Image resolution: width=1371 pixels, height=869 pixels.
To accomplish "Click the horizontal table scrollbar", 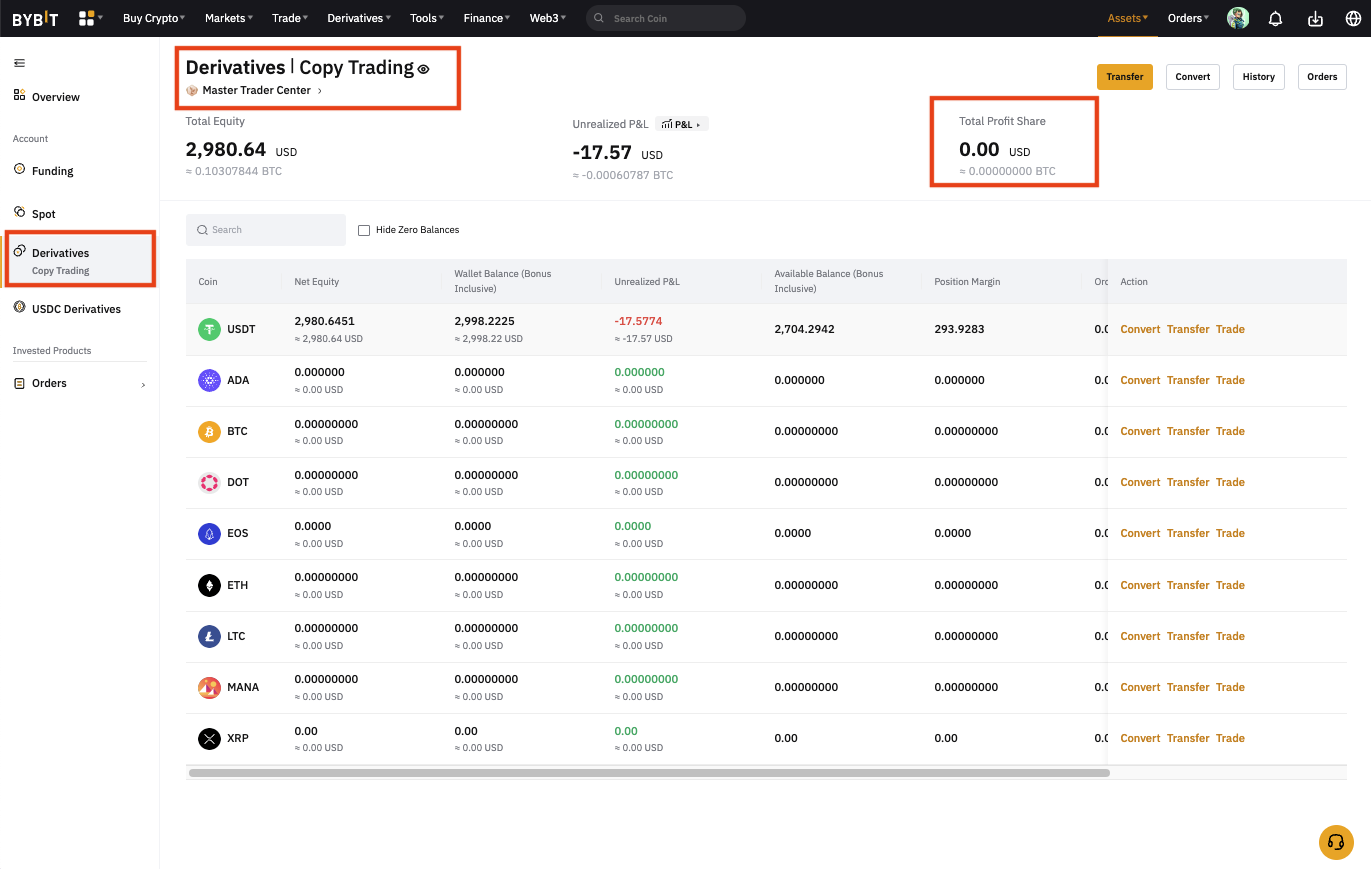I will pos(649,773).
